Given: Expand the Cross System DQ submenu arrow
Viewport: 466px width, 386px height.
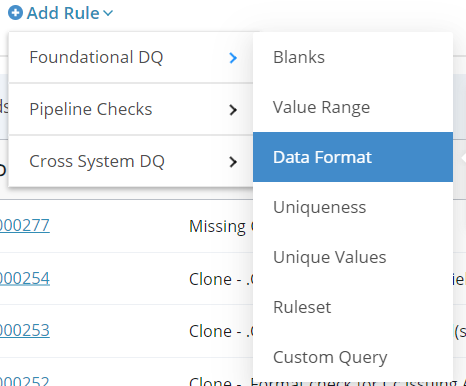Looking at the screenshot, I should click(233, 162).
